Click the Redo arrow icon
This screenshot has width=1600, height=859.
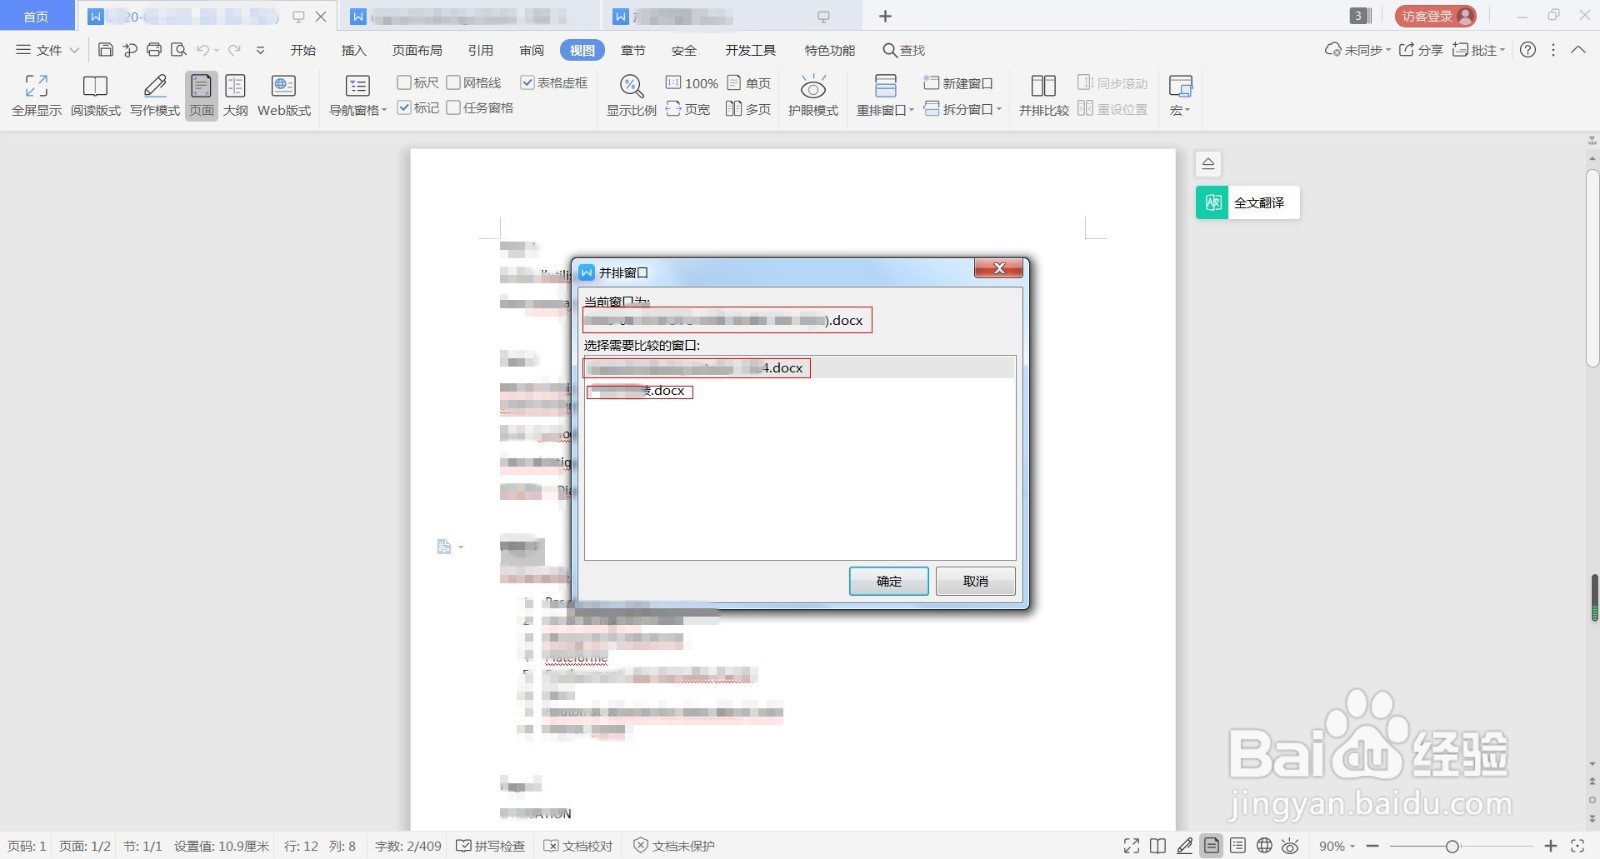point(234,50)
